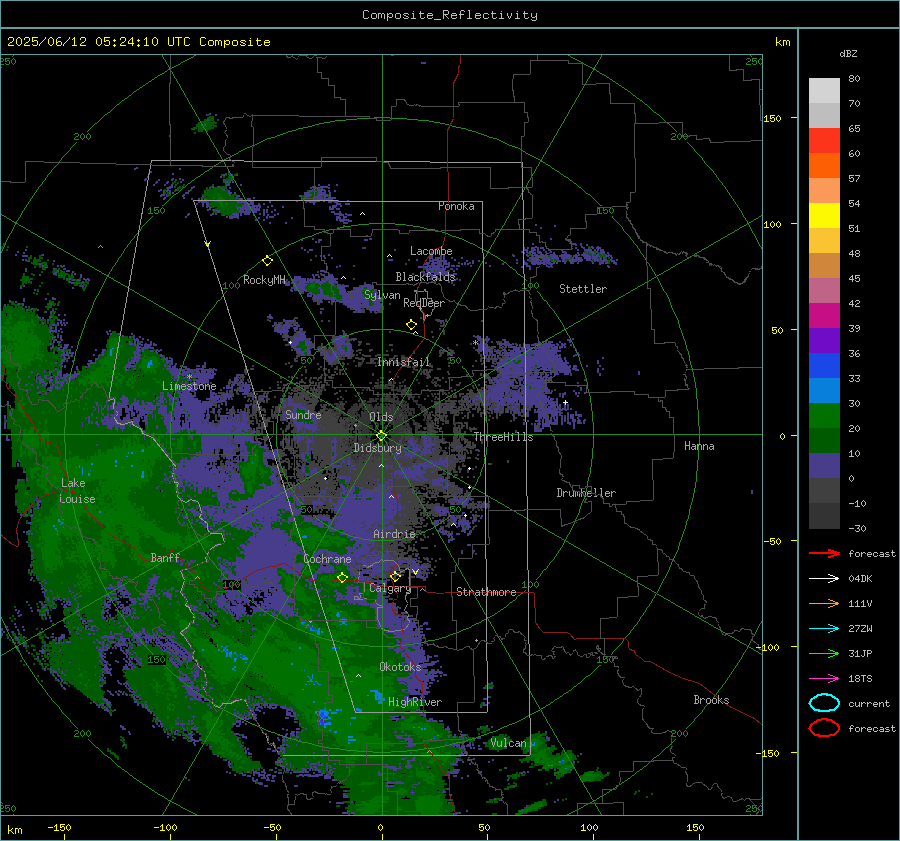Click the 'Blackfalds' city label
Image resolution: width=900 pixels, height=841 pixels.
tap(425, 277)
